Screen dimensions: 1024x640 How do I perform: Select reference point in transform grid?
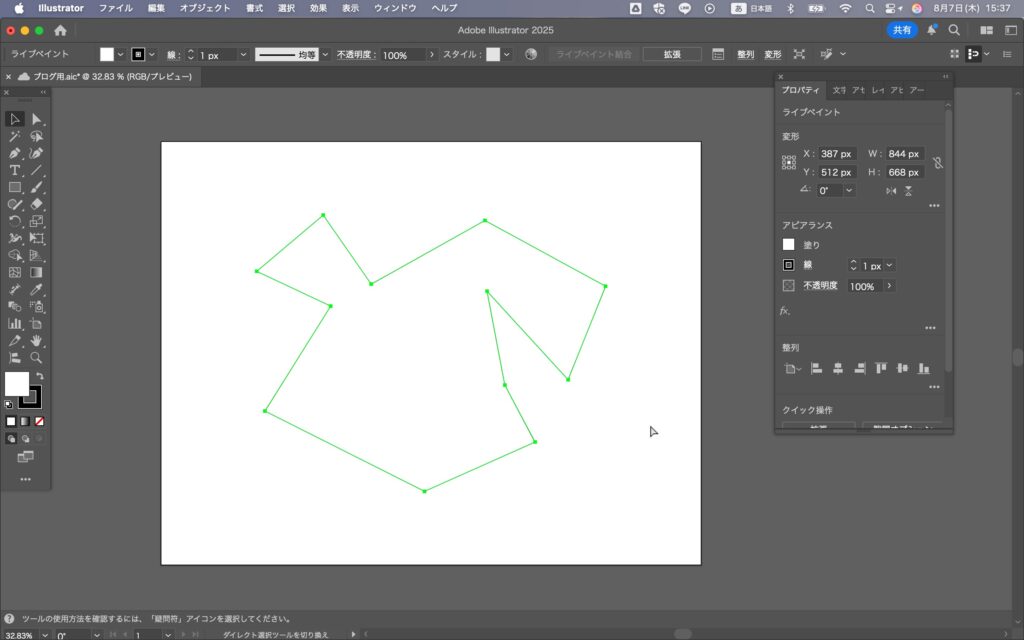pyautogui.click(x=789, y=163)
